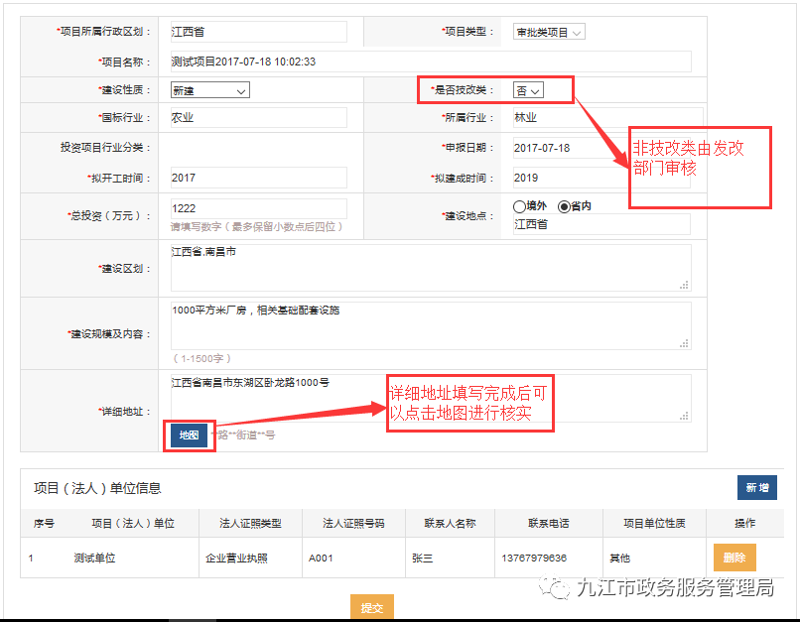Viewport: 800px width, 622px height.
Task: Click the 联系人名称 column header
Action: [x=450, y=523]
